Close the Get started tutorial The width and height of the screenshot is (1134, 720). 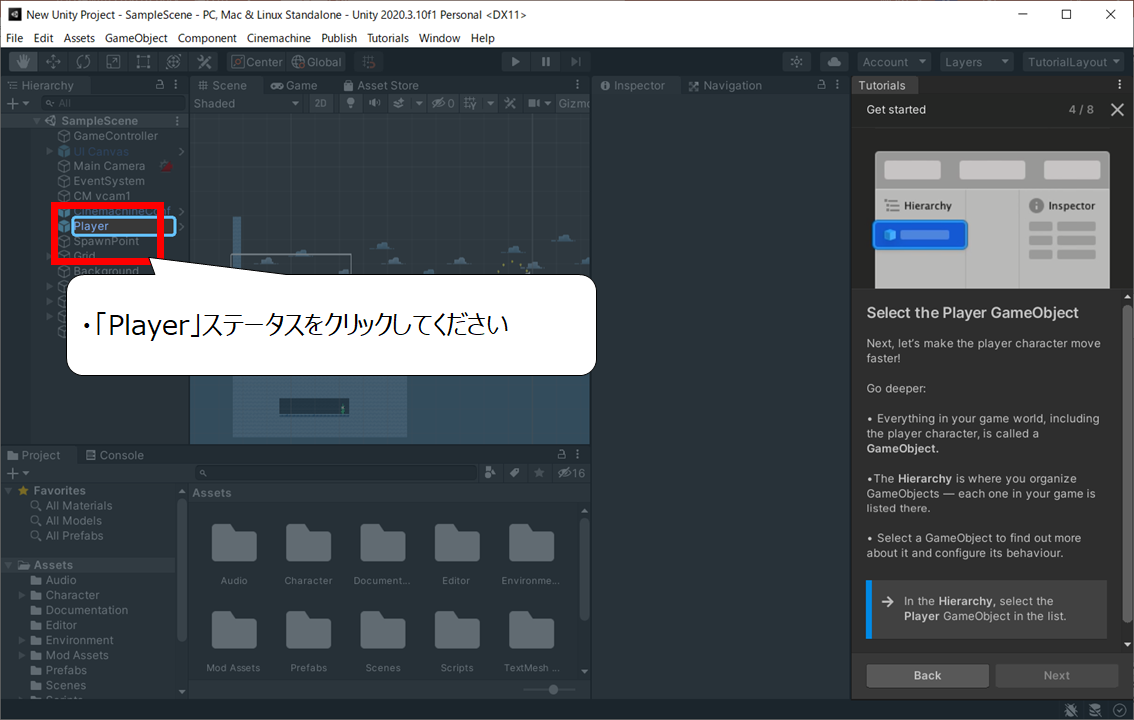click(1117, 110)
